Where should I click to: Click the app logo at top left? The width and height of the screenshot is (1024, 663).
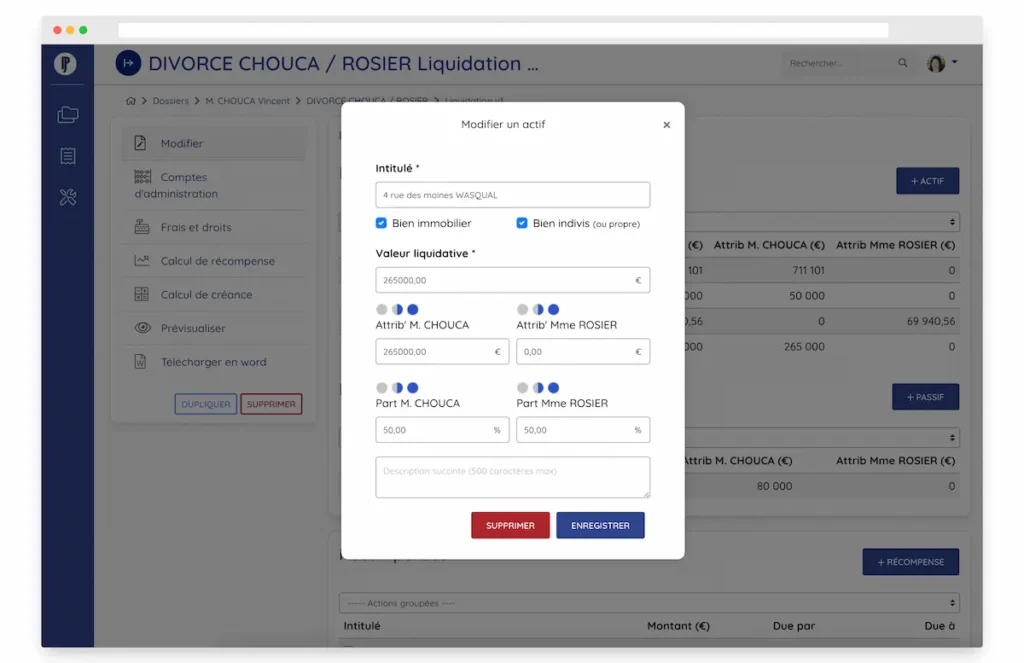pos(67,64)
